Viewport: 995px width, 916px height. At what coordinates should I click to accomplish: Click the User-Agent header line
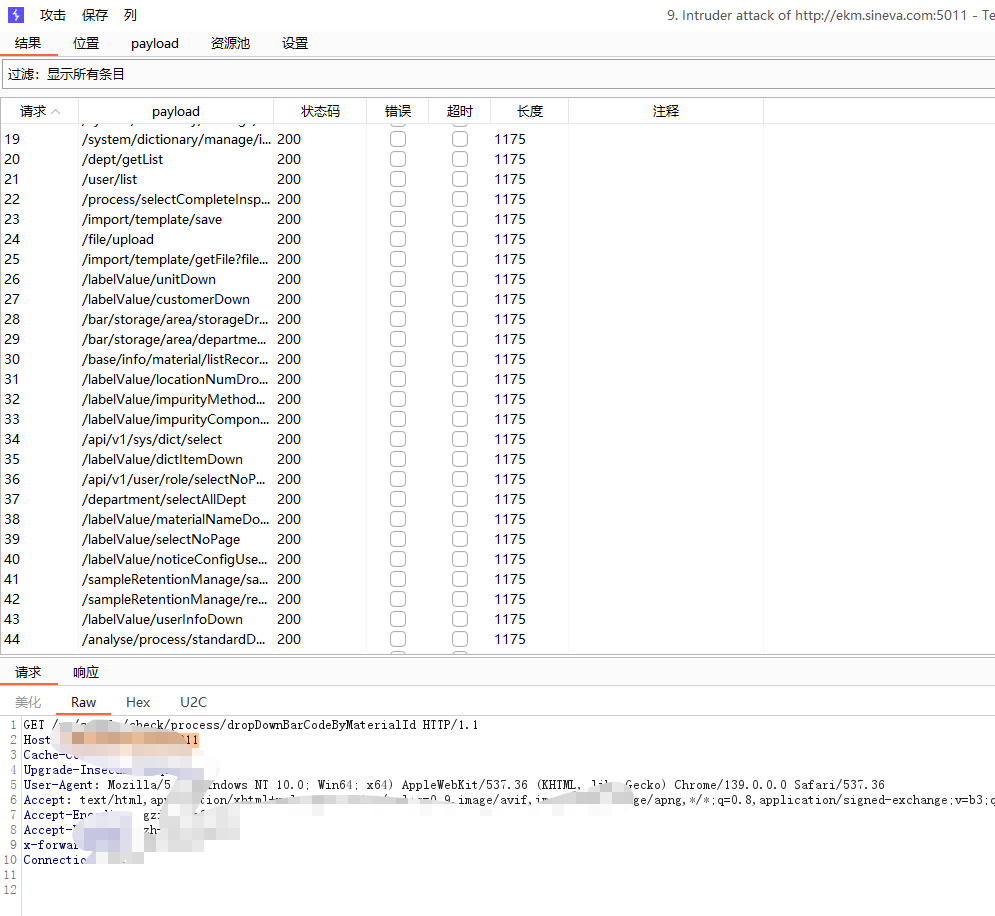(x=454, y=785)
